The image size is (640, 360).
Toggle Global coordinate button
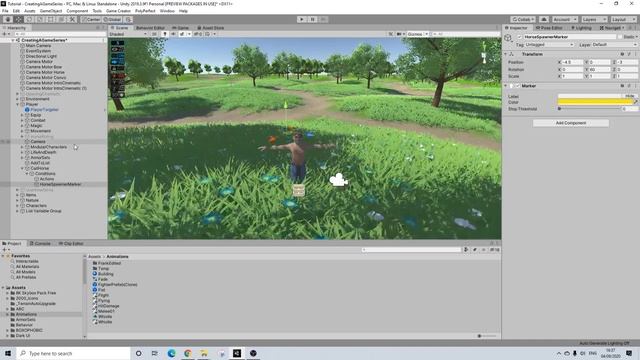tap(112, 19)
